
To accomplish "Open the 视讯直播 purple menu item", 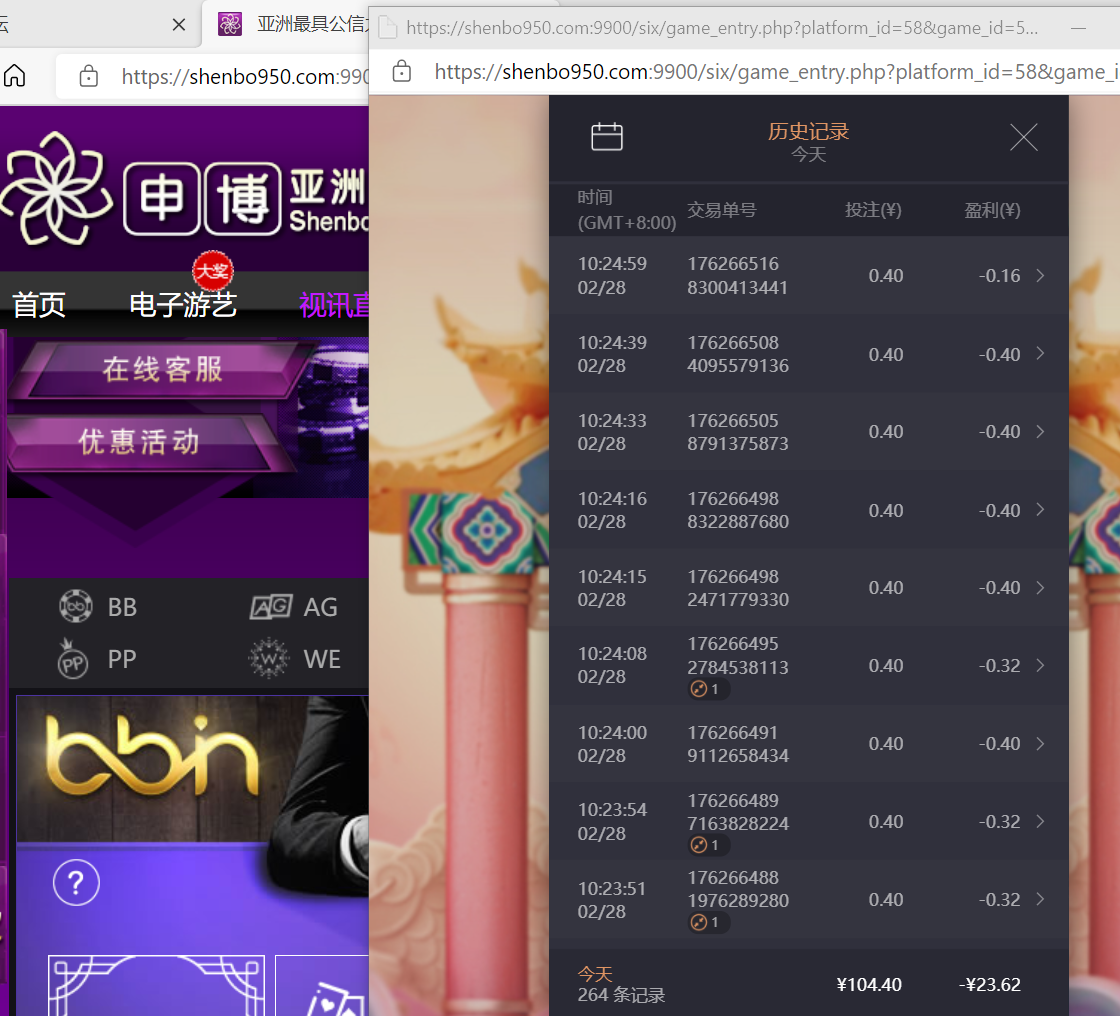I will tap(334, 305).
